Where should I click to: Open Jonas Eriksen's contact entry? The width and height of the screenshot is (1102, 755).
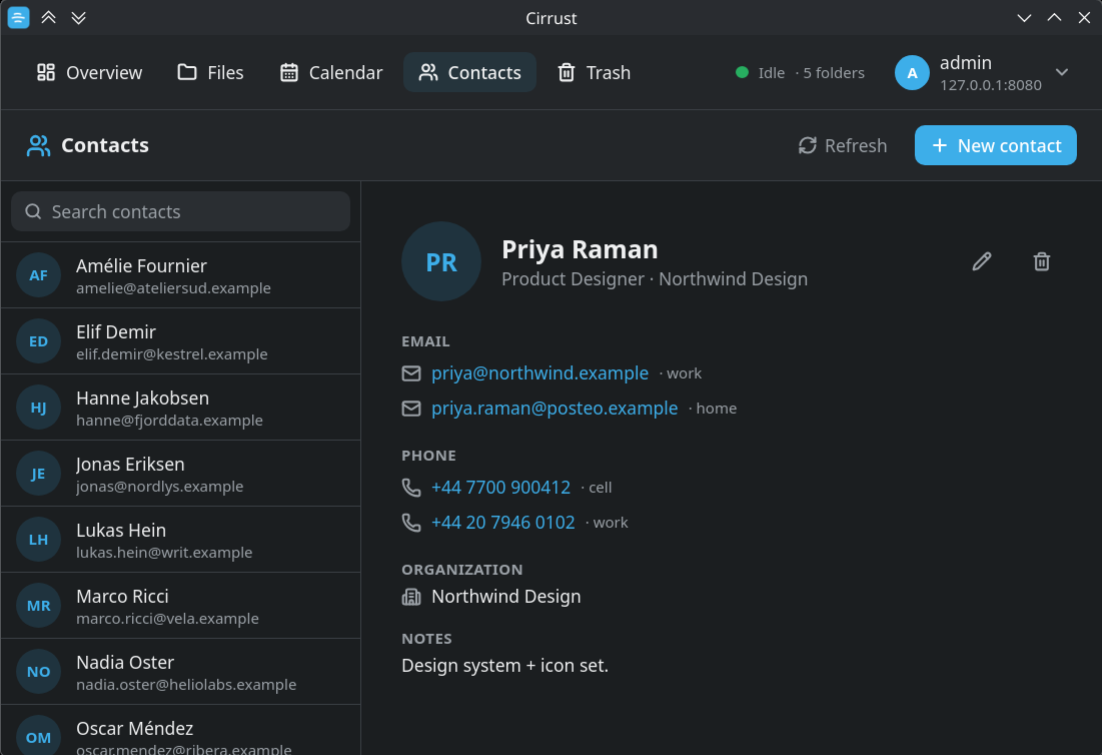coord(181,474)
